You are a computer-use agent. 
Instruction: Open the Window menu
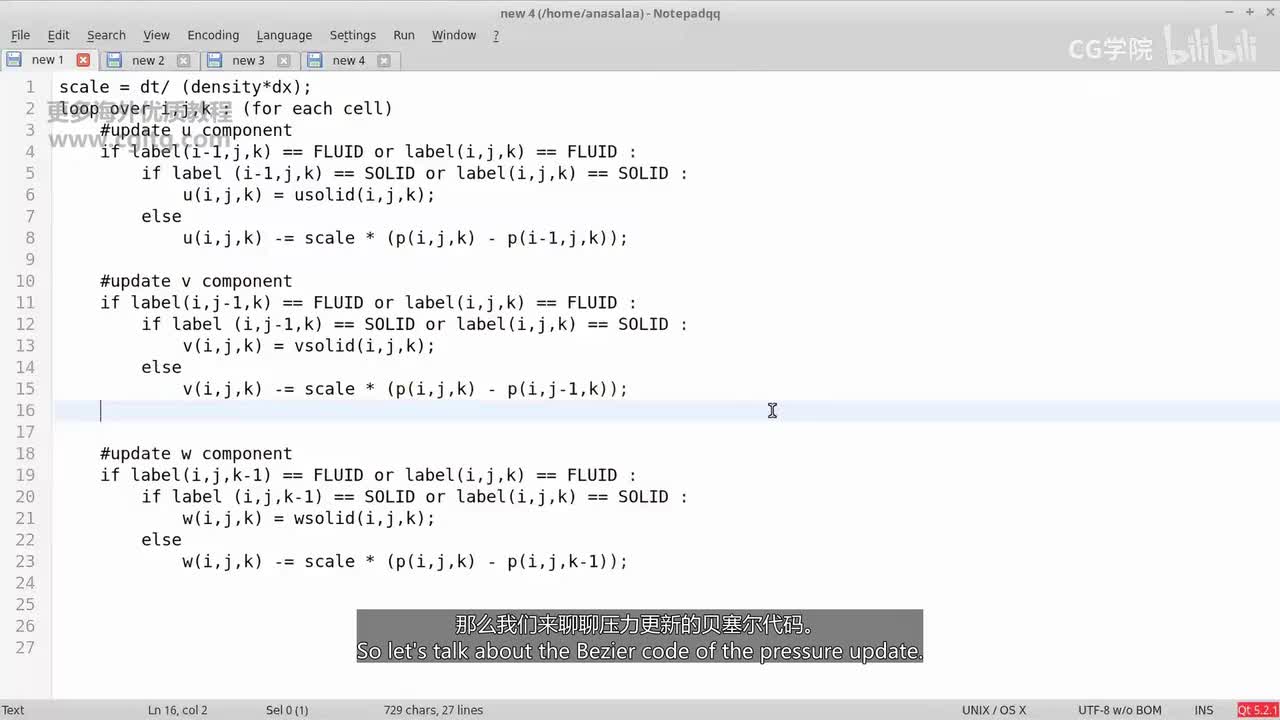(454, 35)
